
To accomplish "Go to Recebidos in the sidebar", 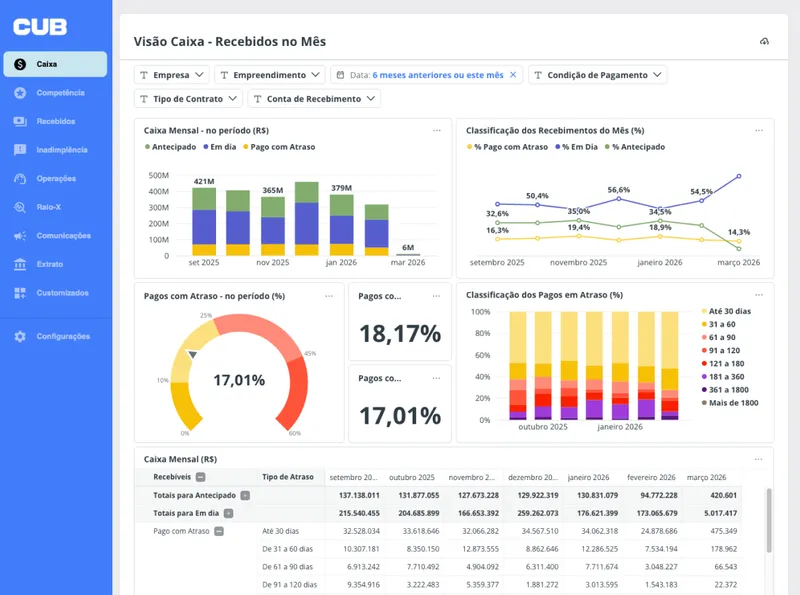I will click(x=55, y=121).
